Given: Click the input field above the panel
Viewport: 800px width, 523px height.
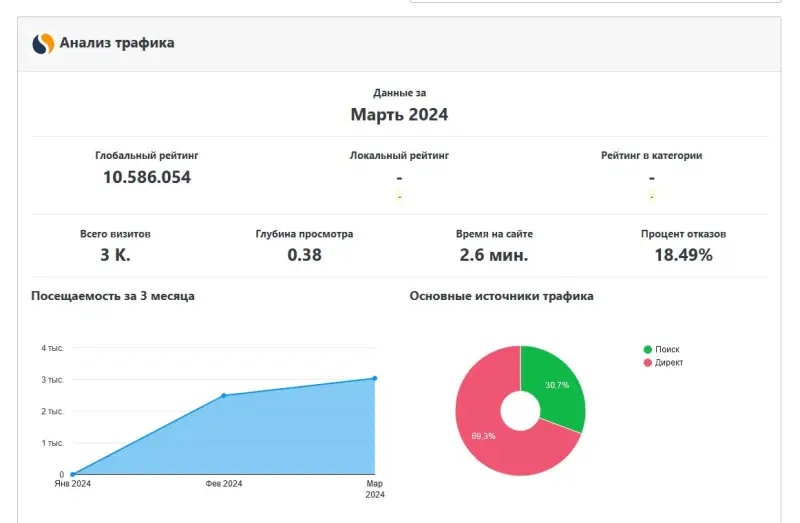Looking at the screenshot, I should pyautogui.click(x=595, y=1).
